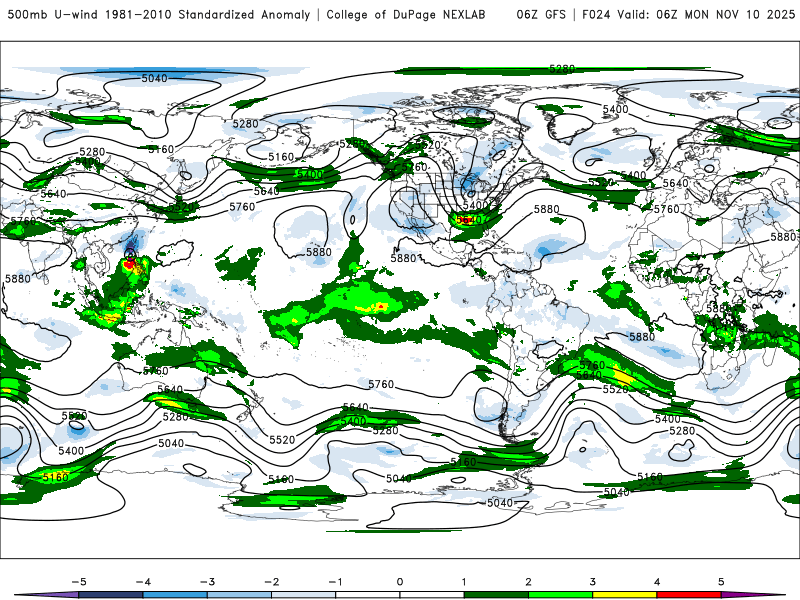Click the '4' color bar tick label

coord(657,582)
